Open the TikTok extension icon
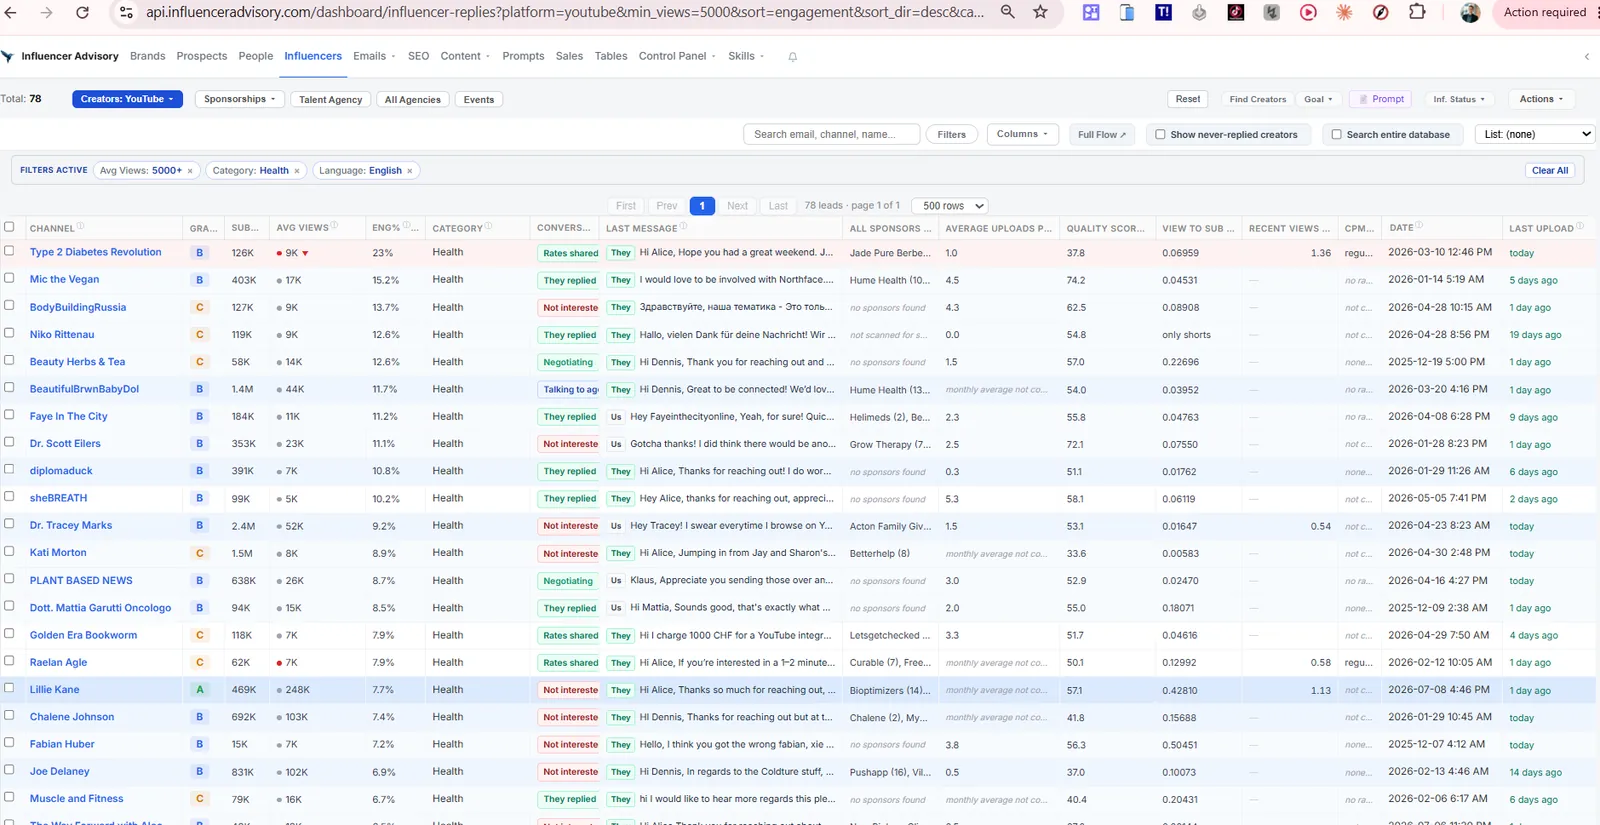Image resolution: width=1600 pixels, height=825 pixels. coord(1236,12)
